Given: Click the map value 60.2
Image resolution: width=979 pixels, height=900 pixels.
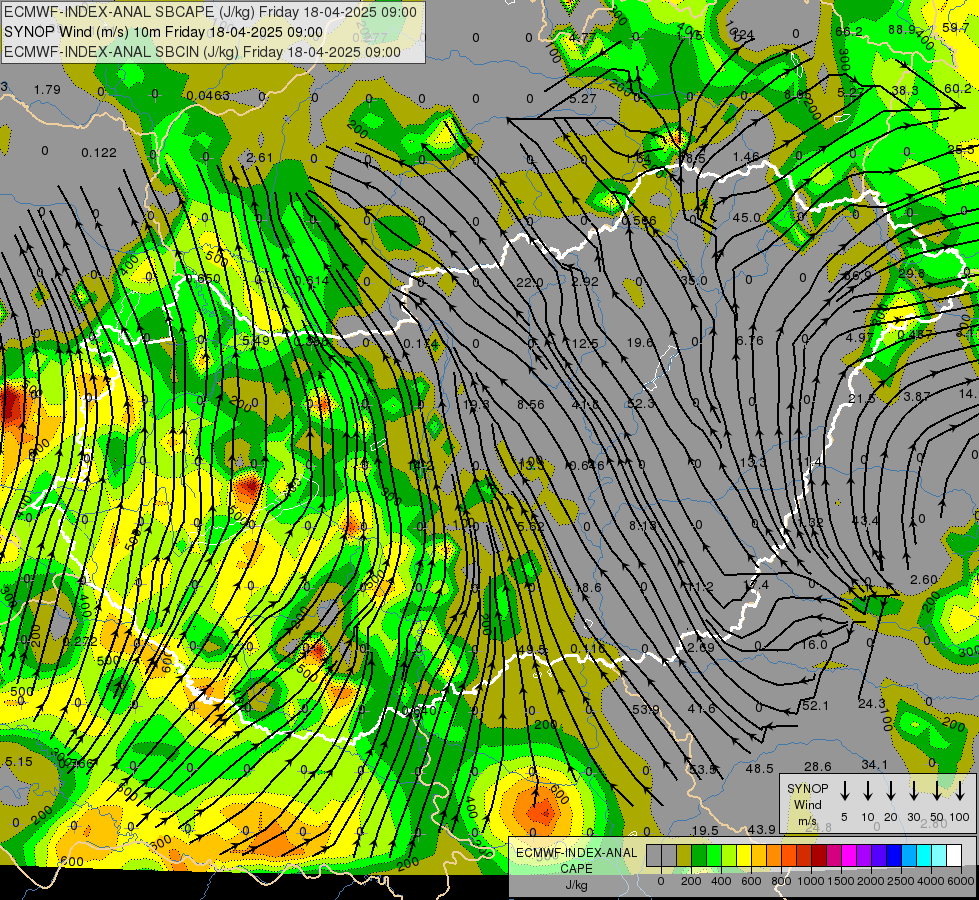Looking at the screenshot, I should 958,89.
